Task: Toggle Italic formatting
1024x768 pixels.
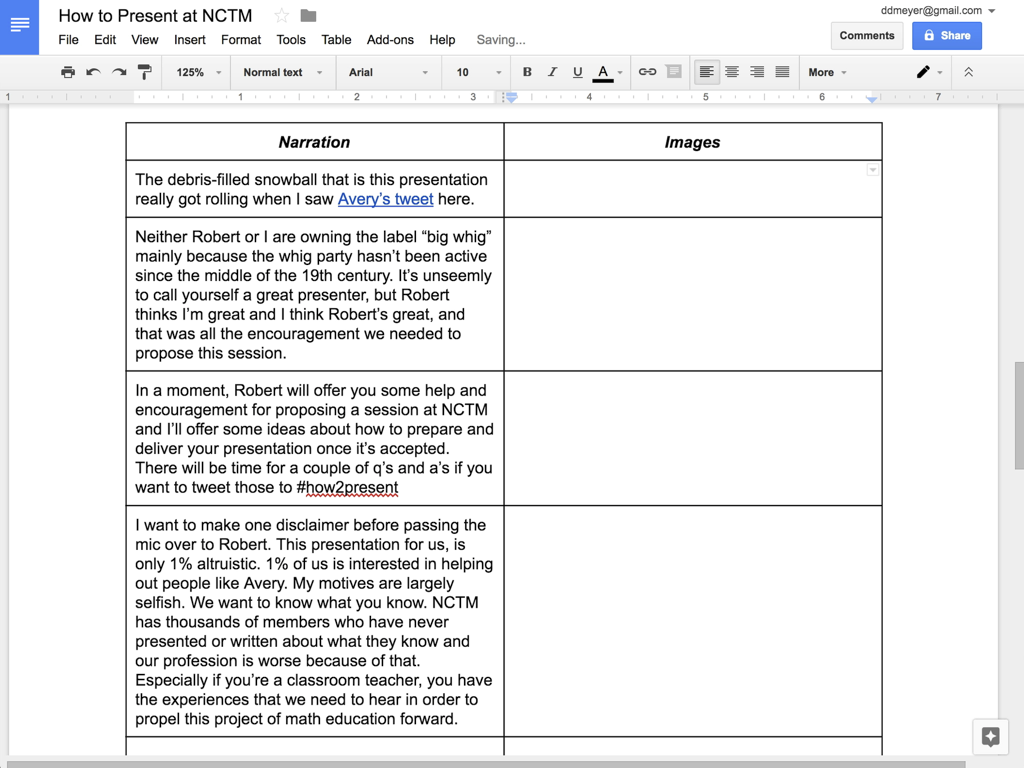Action: 552,72
